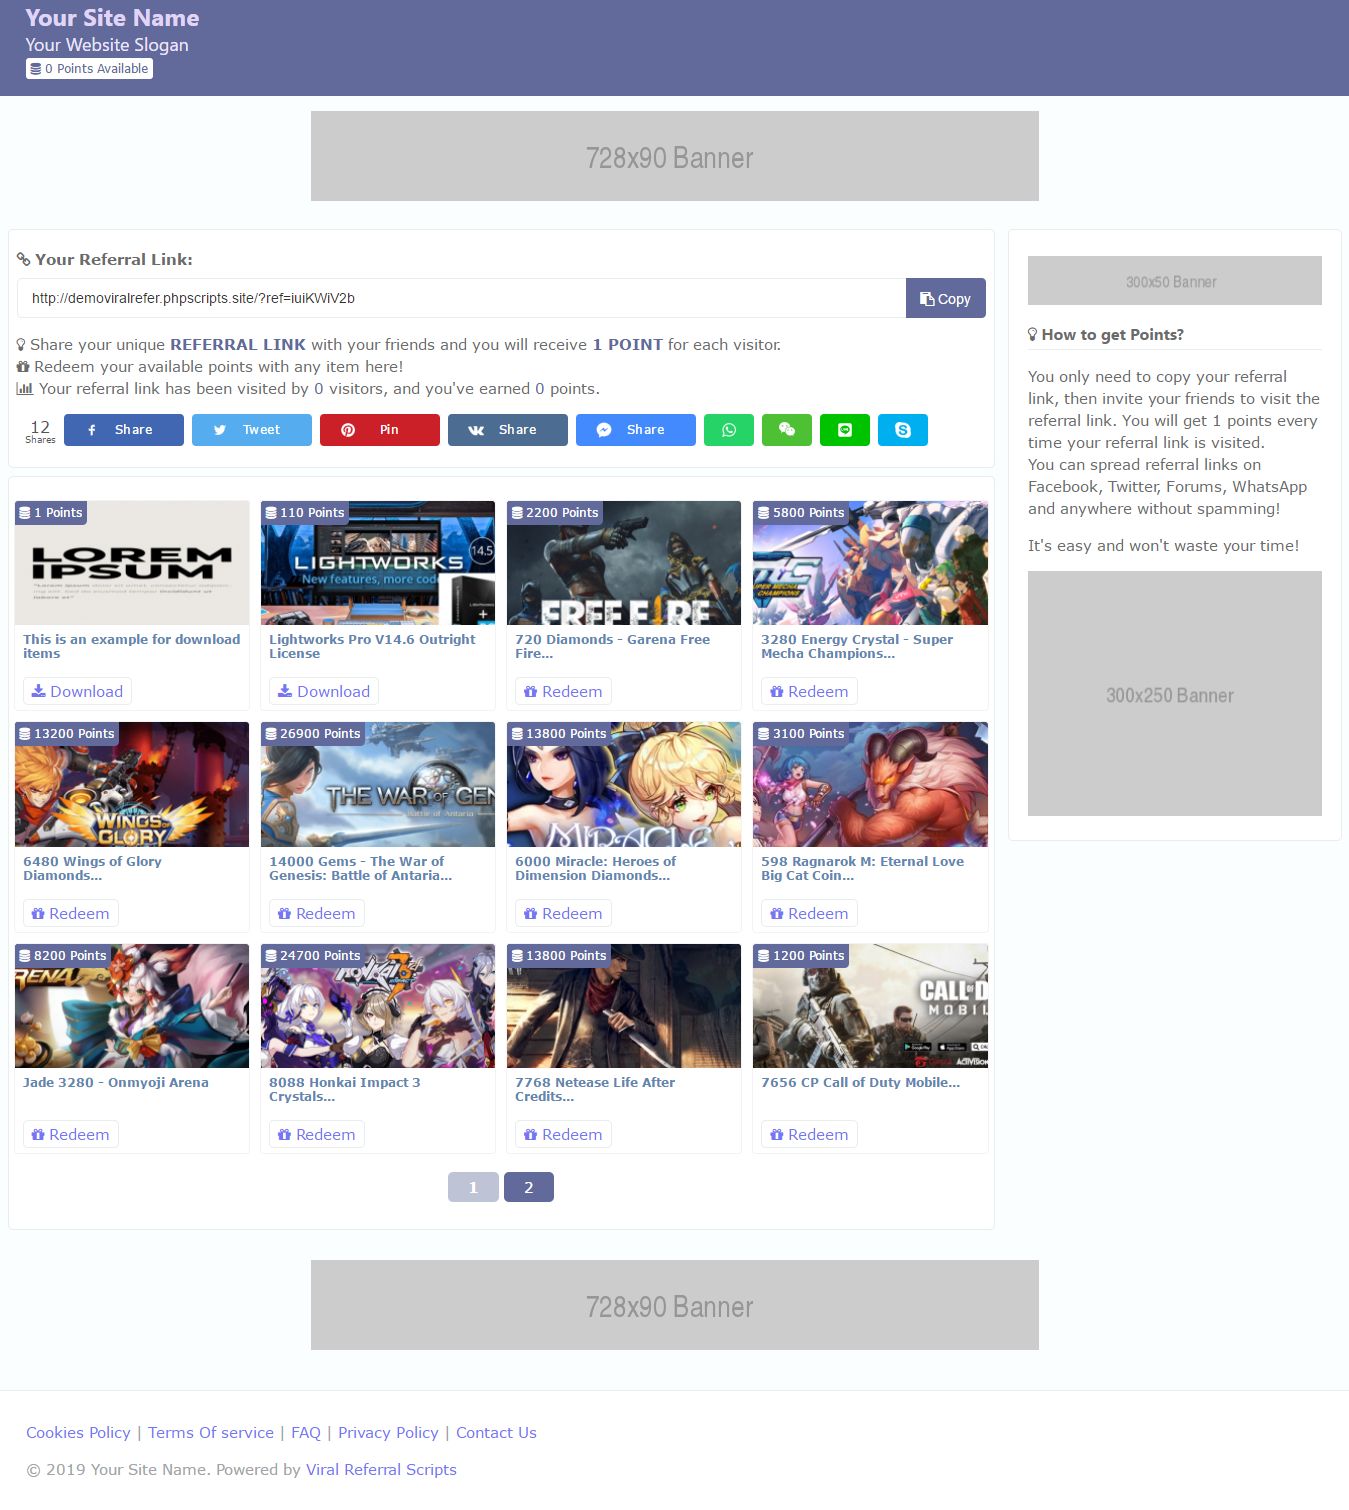Open the Call of Duty Mobile thumbnail
Viewport: 1349px width, 1510px height.
click(x=870, y=1006)
